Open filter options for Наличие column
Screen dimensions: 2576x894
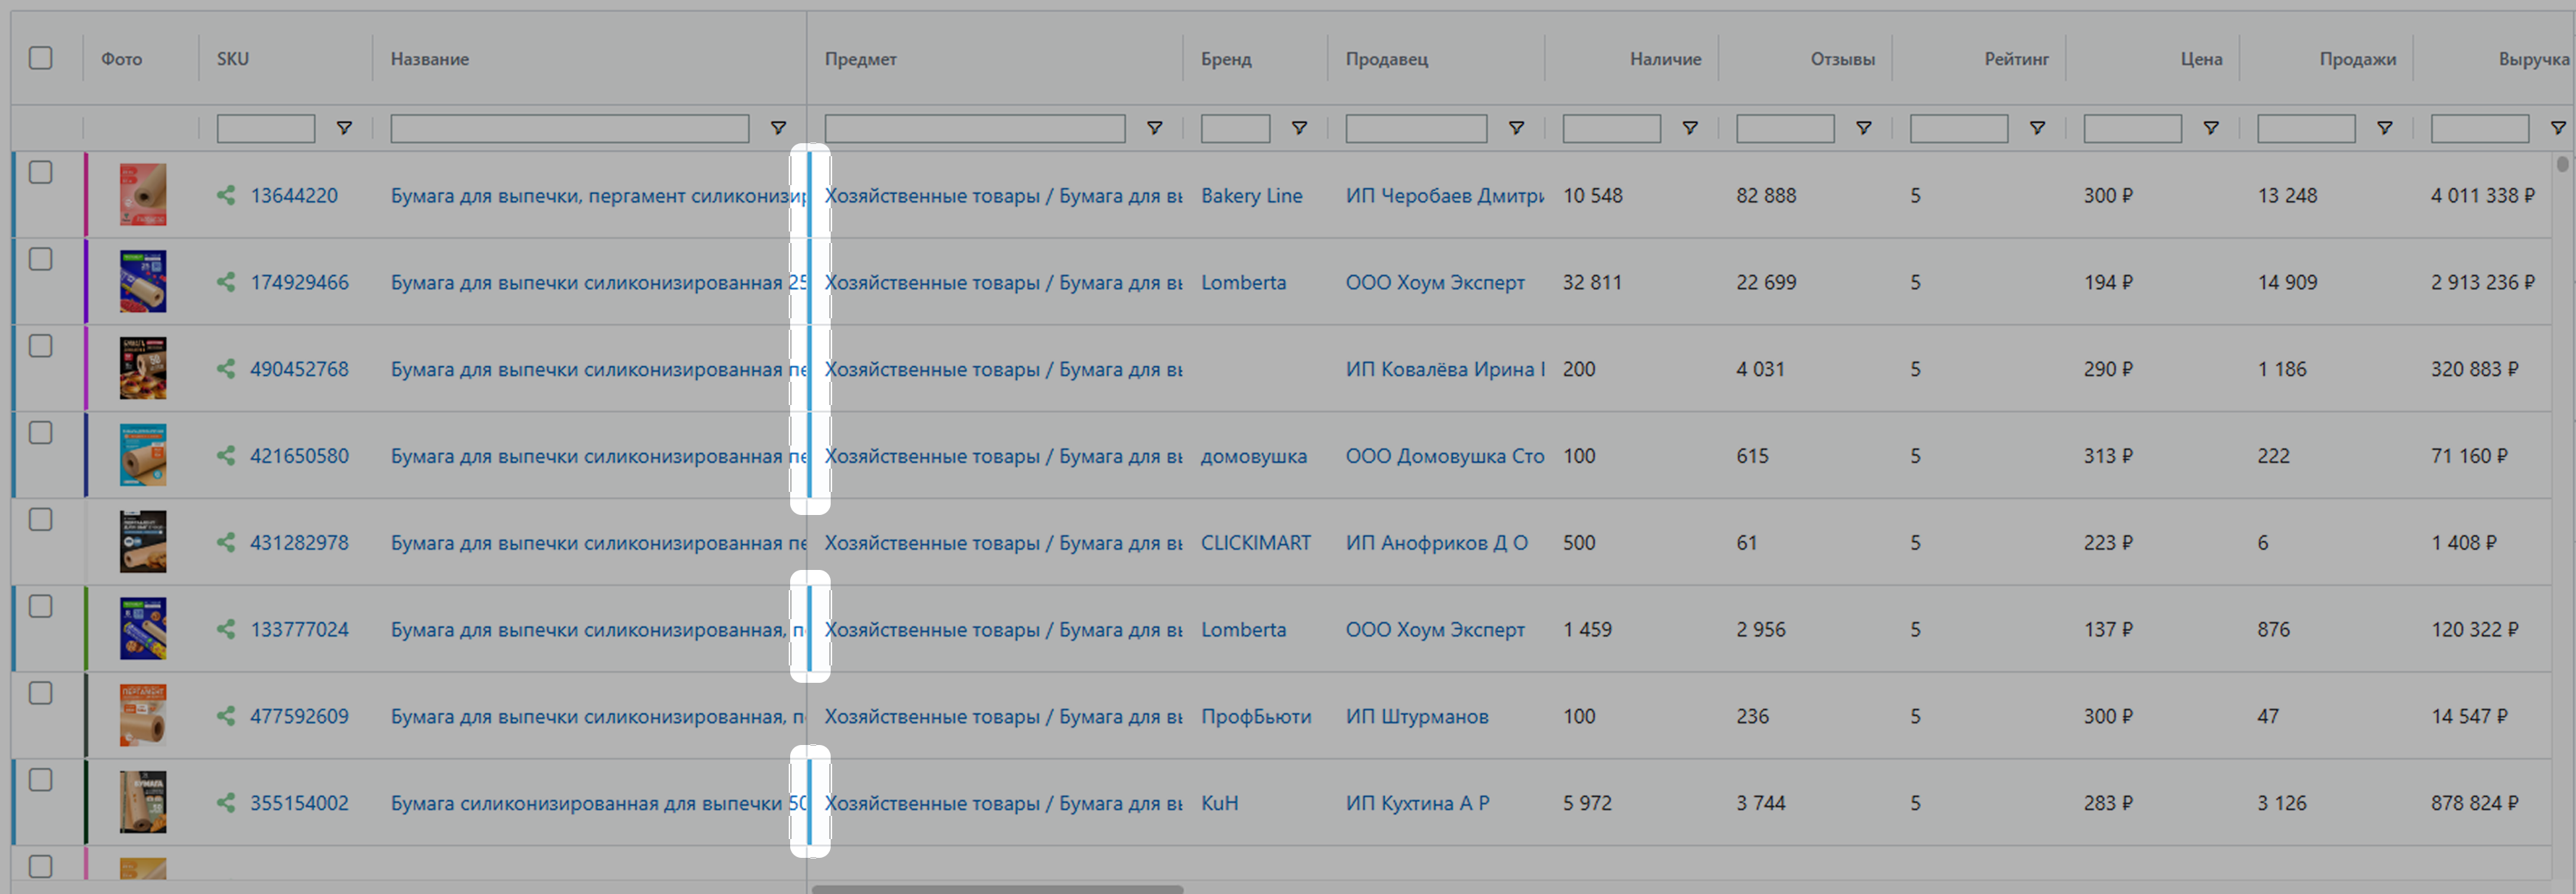coord(1689,128)
